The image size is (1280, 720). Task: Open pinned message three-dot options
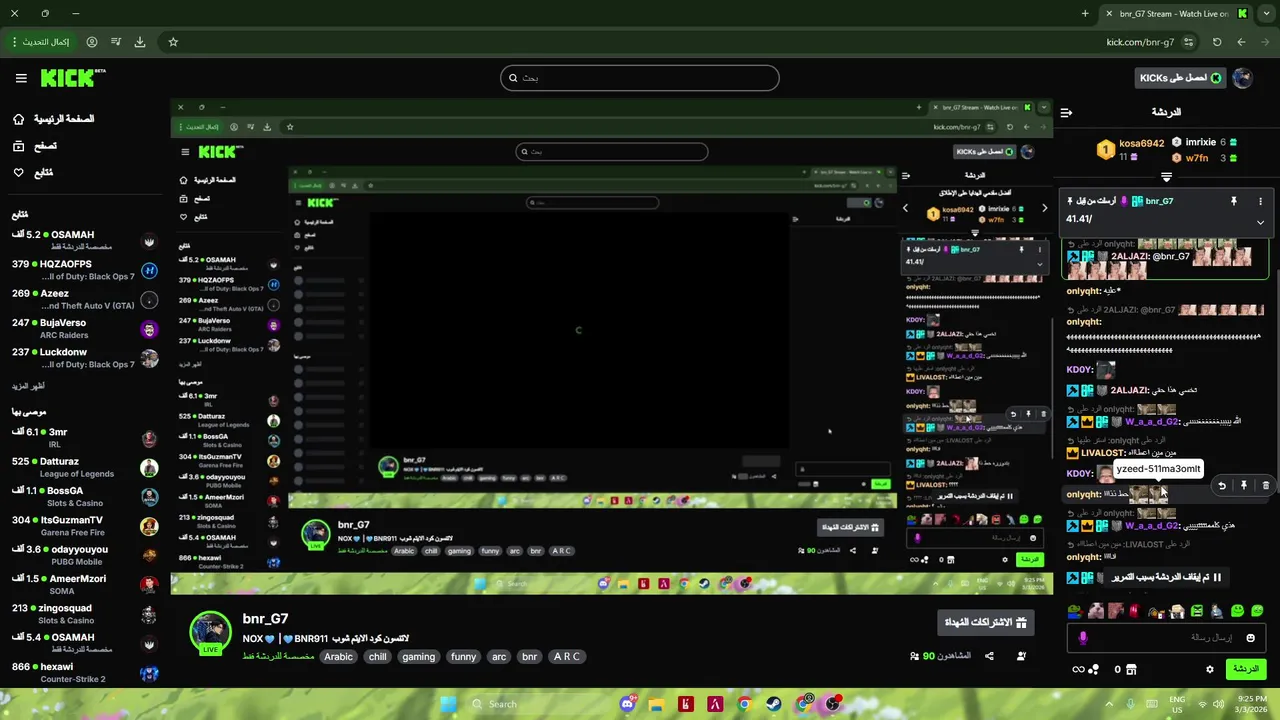click(x=1260, y=201)
